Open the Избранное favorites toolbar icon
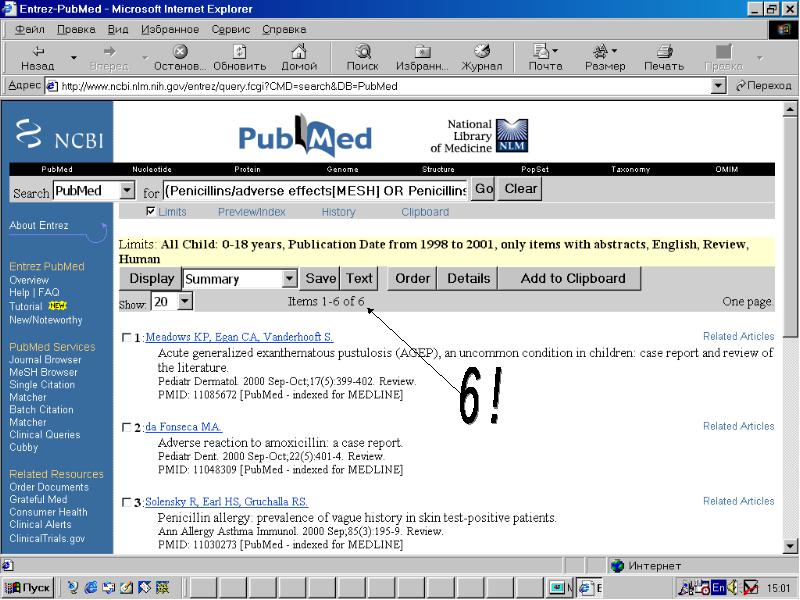800x600 pixels. coord(422,51)
